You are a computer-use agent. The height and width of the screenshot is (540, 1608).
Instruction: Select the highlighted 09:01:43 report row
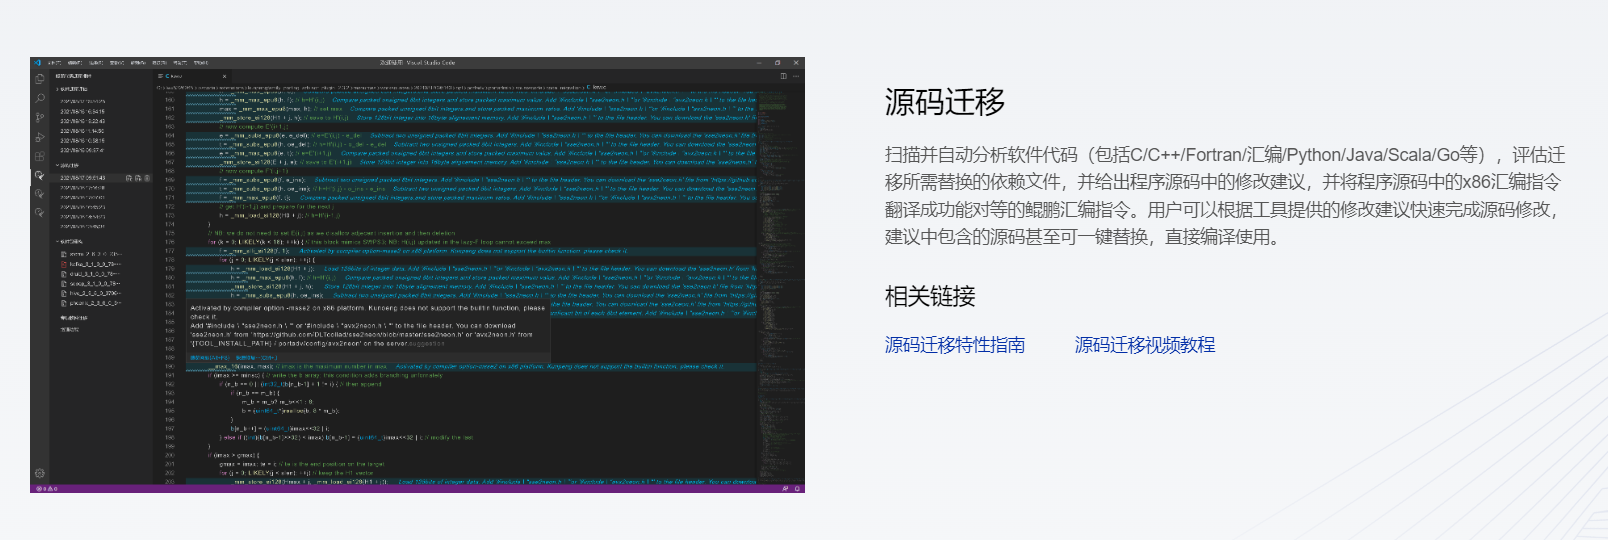pyautogui.click(x=101, y=178)
